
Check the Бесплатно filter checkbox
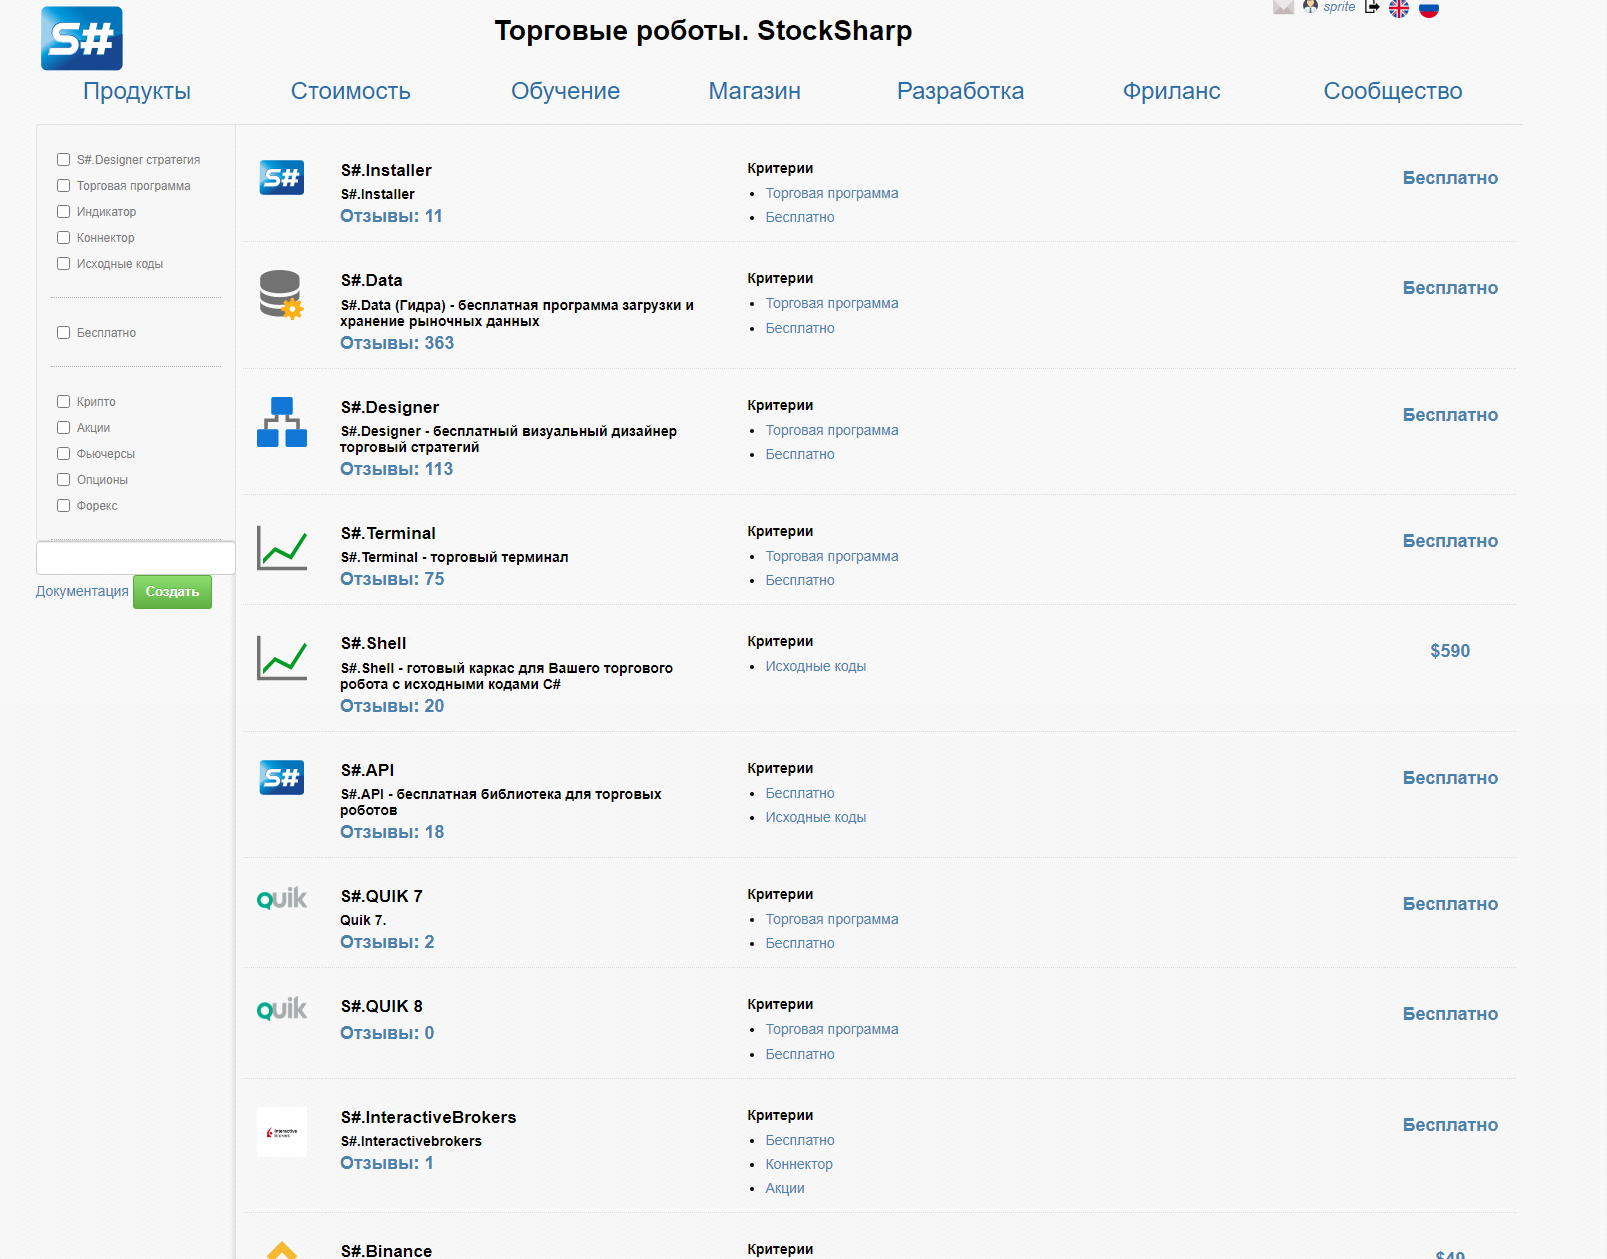click(x=64, y=333)
